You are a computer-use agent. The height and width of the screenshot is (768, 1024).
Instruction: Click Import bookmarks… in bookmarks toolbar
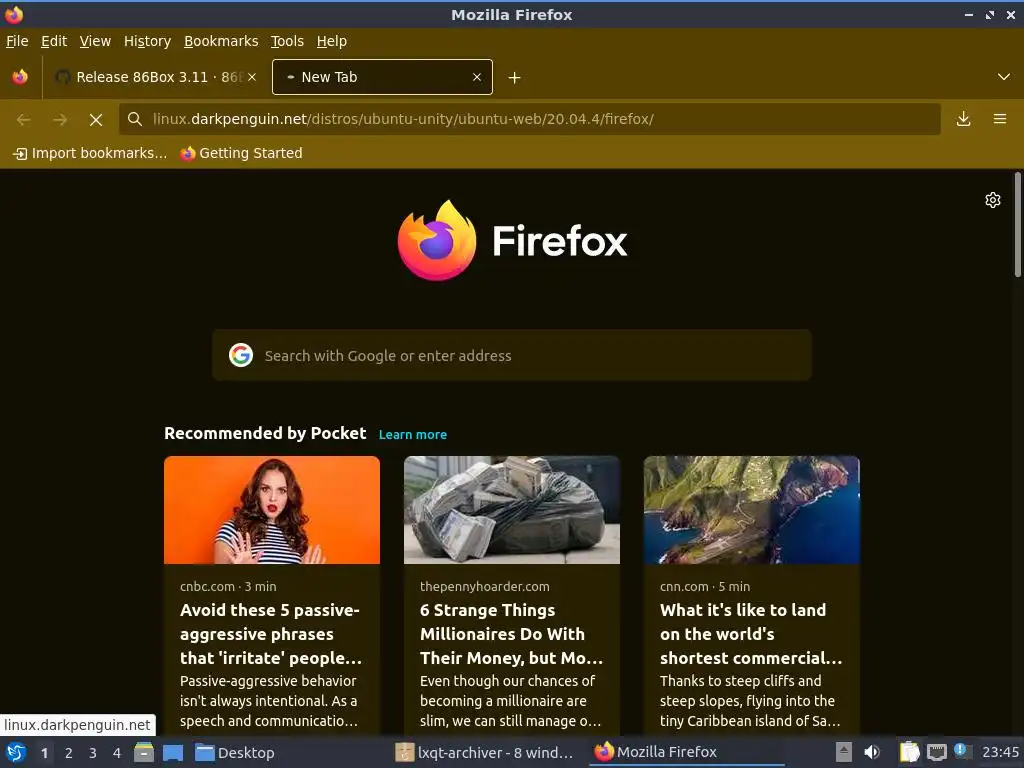(90, 153)
